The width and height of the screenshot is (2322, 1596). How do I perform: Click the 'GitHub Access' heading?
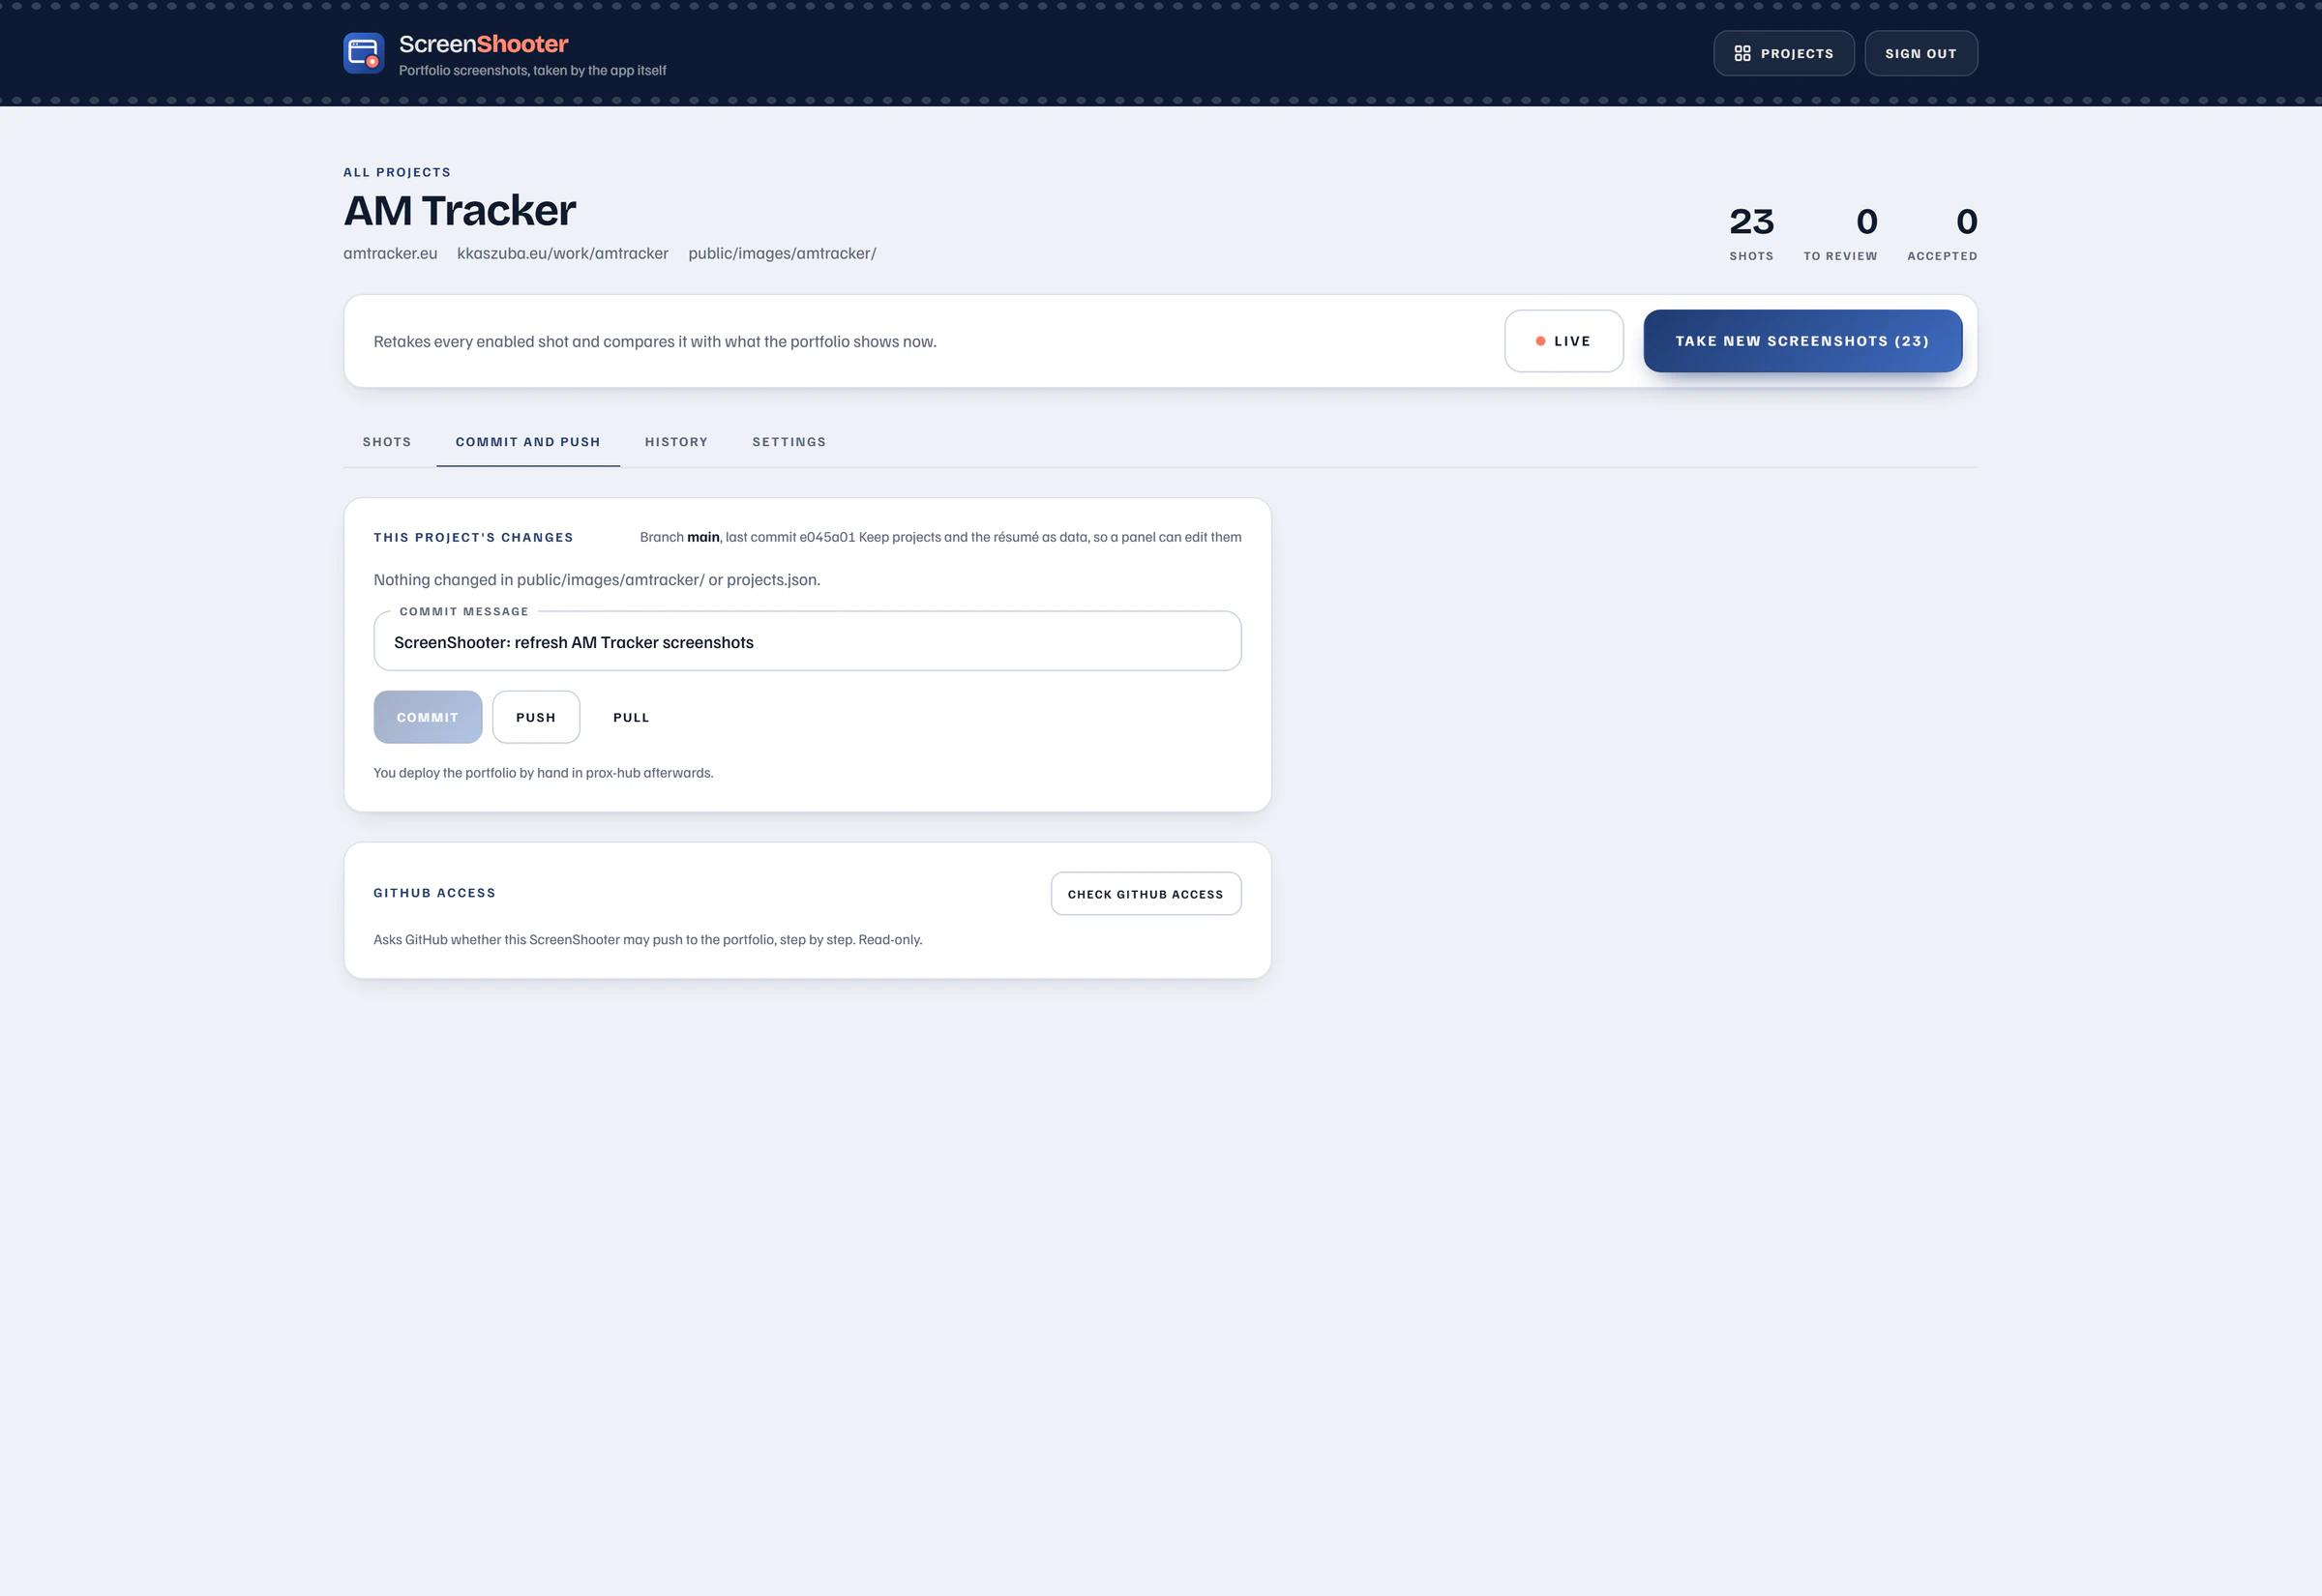pyautogui.click(x=435, y=893)
